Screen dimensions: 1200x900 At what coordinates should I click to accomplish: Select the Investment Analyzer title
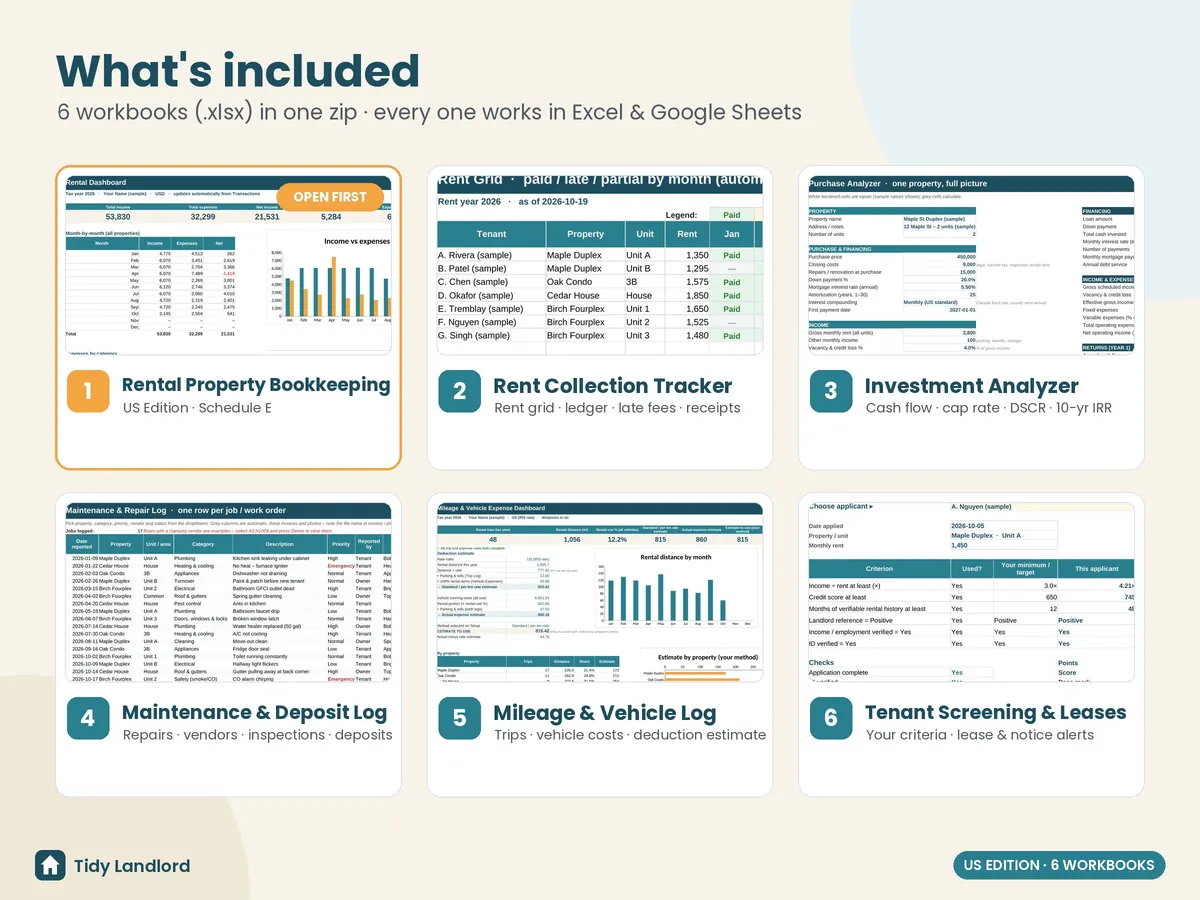(x=972, y=385)
